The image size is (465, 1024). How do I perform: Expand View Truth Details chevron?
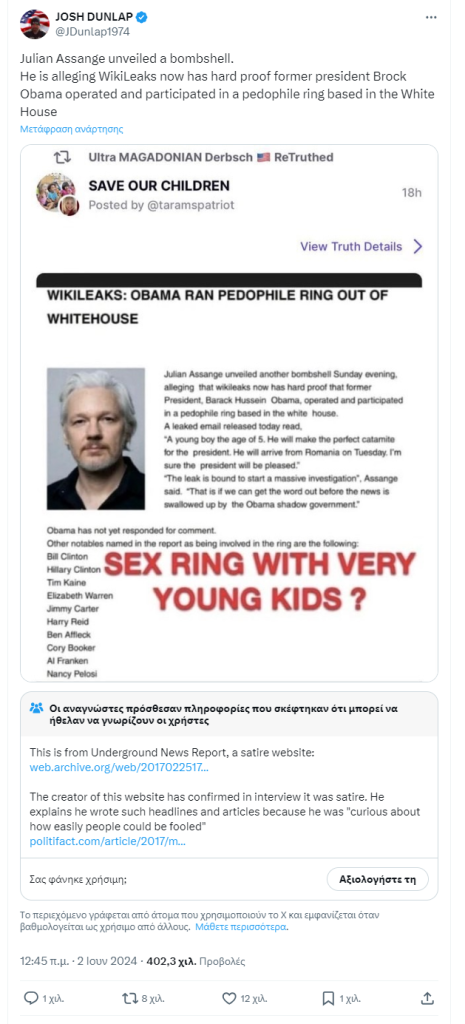pos(418,246)
